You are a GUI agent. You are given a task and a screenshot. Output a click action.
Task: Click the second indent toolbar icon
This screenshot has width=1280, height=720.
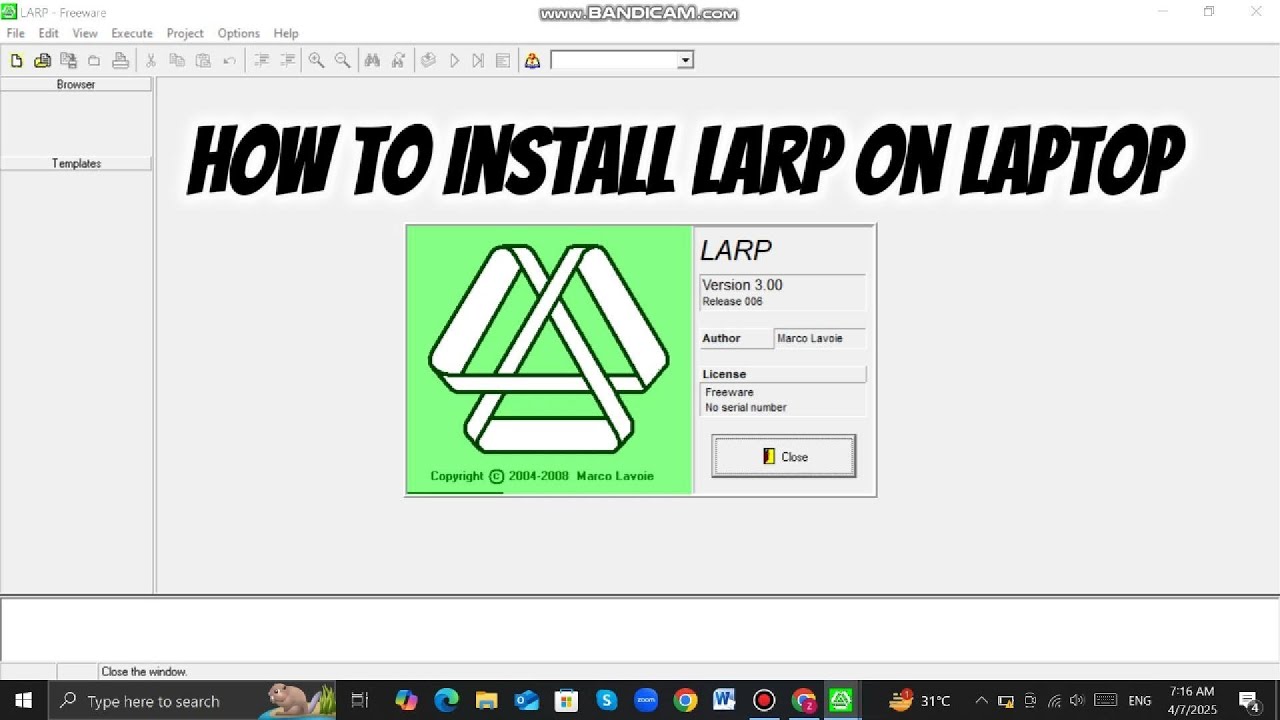(287, 61)
